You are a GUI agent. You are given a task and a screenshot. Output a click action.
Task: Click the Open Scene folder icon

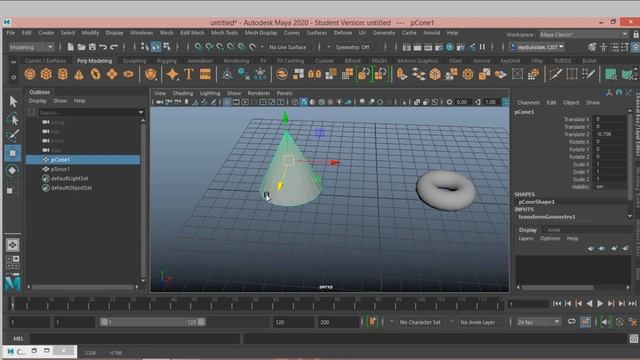81,47
